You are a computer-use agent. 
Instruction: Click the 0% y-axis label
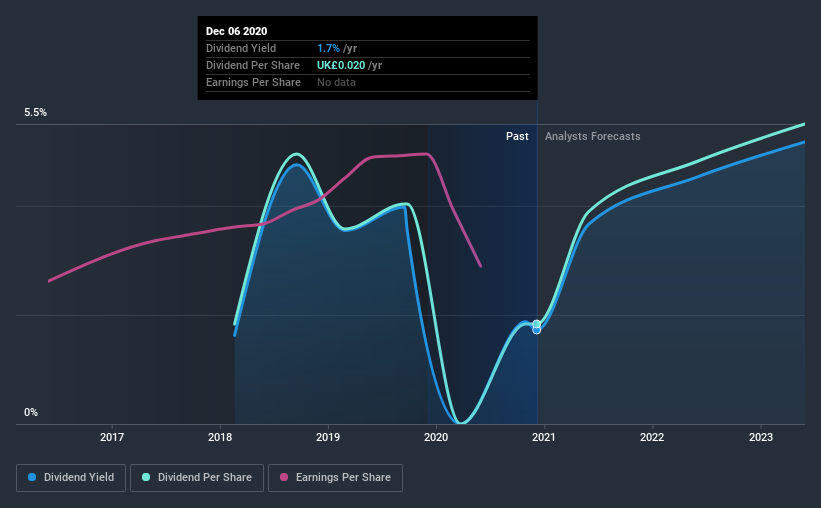(x=31, y=413)
